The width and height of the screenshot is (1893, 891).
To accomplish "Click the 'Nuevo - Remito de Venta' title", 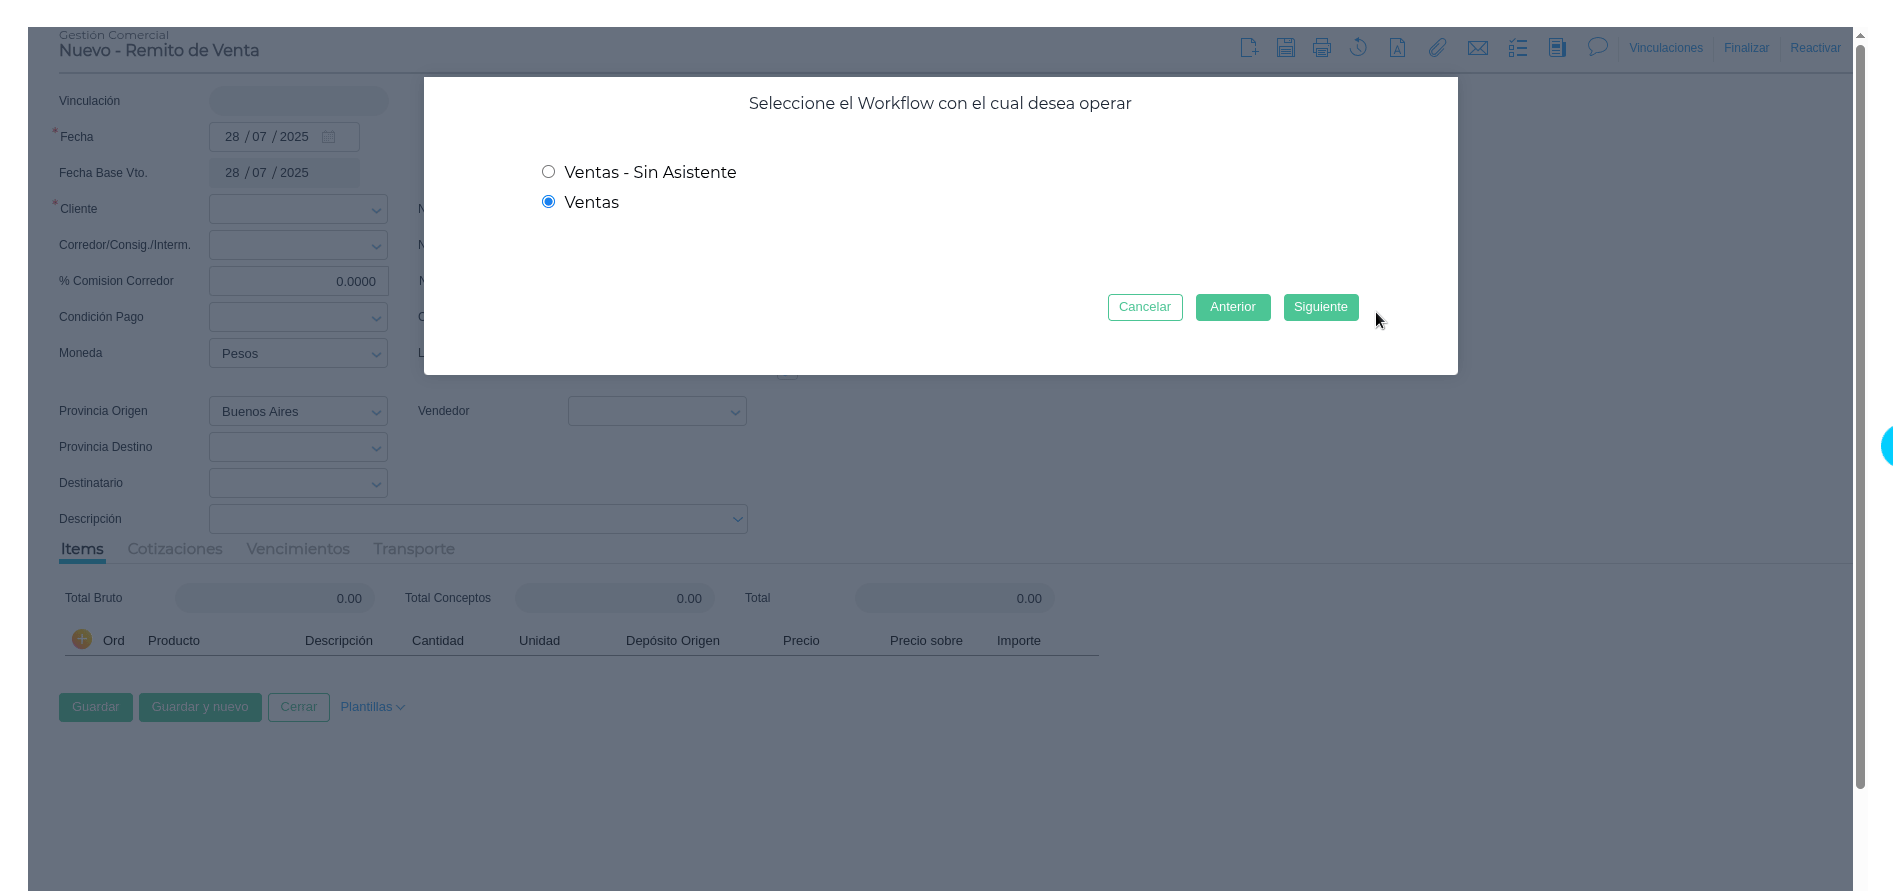I will pyautogui.click(x=159, y=51).
